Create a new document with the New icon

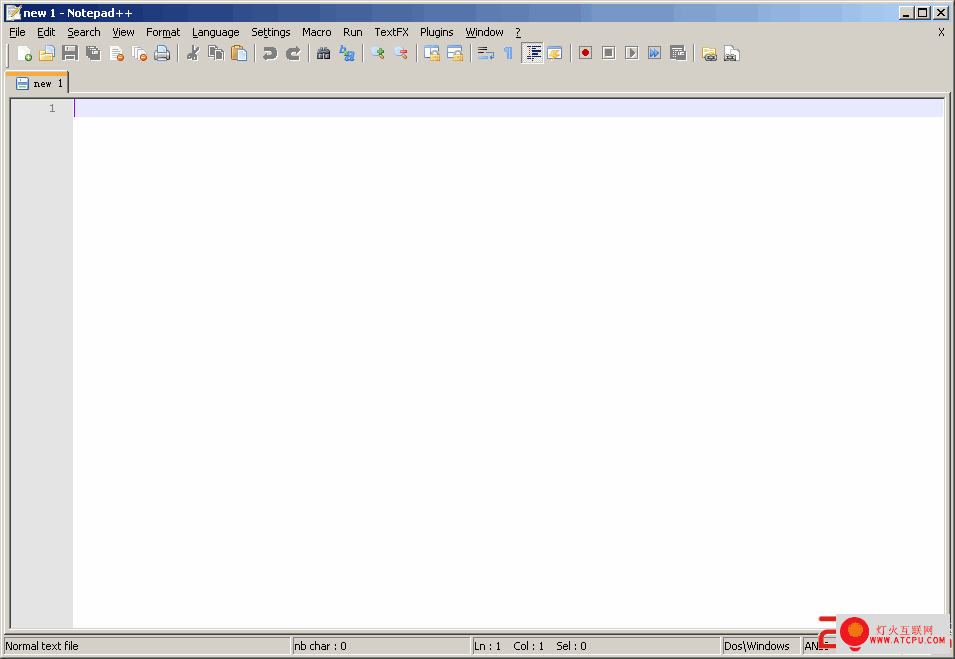coord(24,54)
